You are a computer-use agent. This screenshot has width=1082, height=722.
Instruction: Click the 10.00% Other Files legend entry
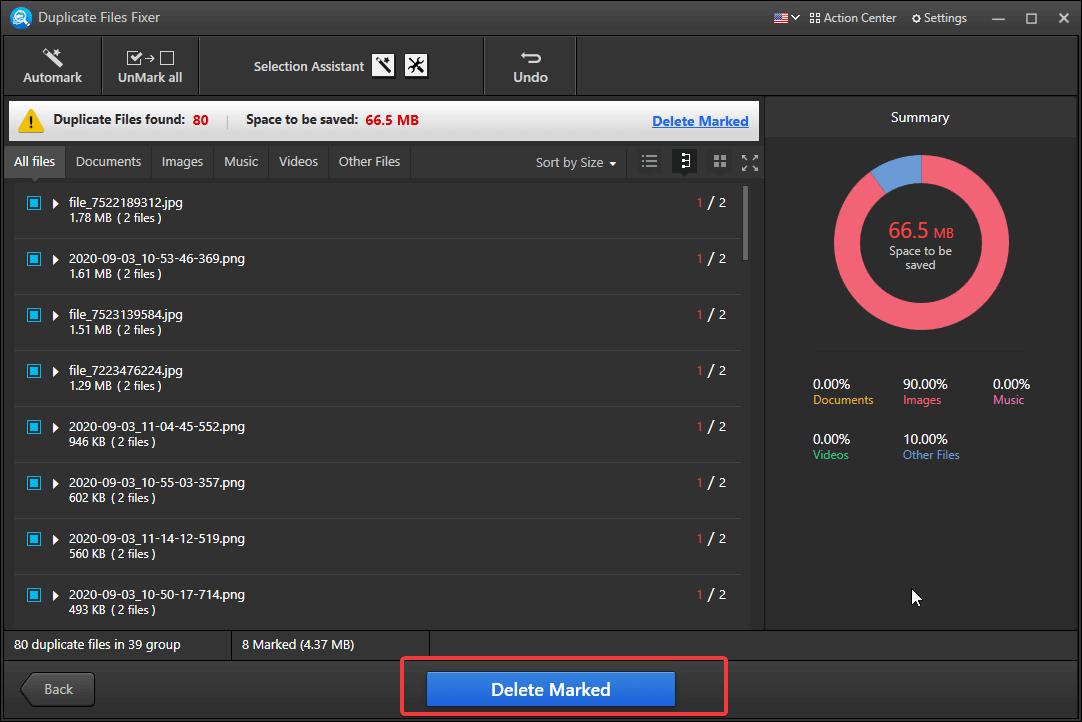[931, 447]
